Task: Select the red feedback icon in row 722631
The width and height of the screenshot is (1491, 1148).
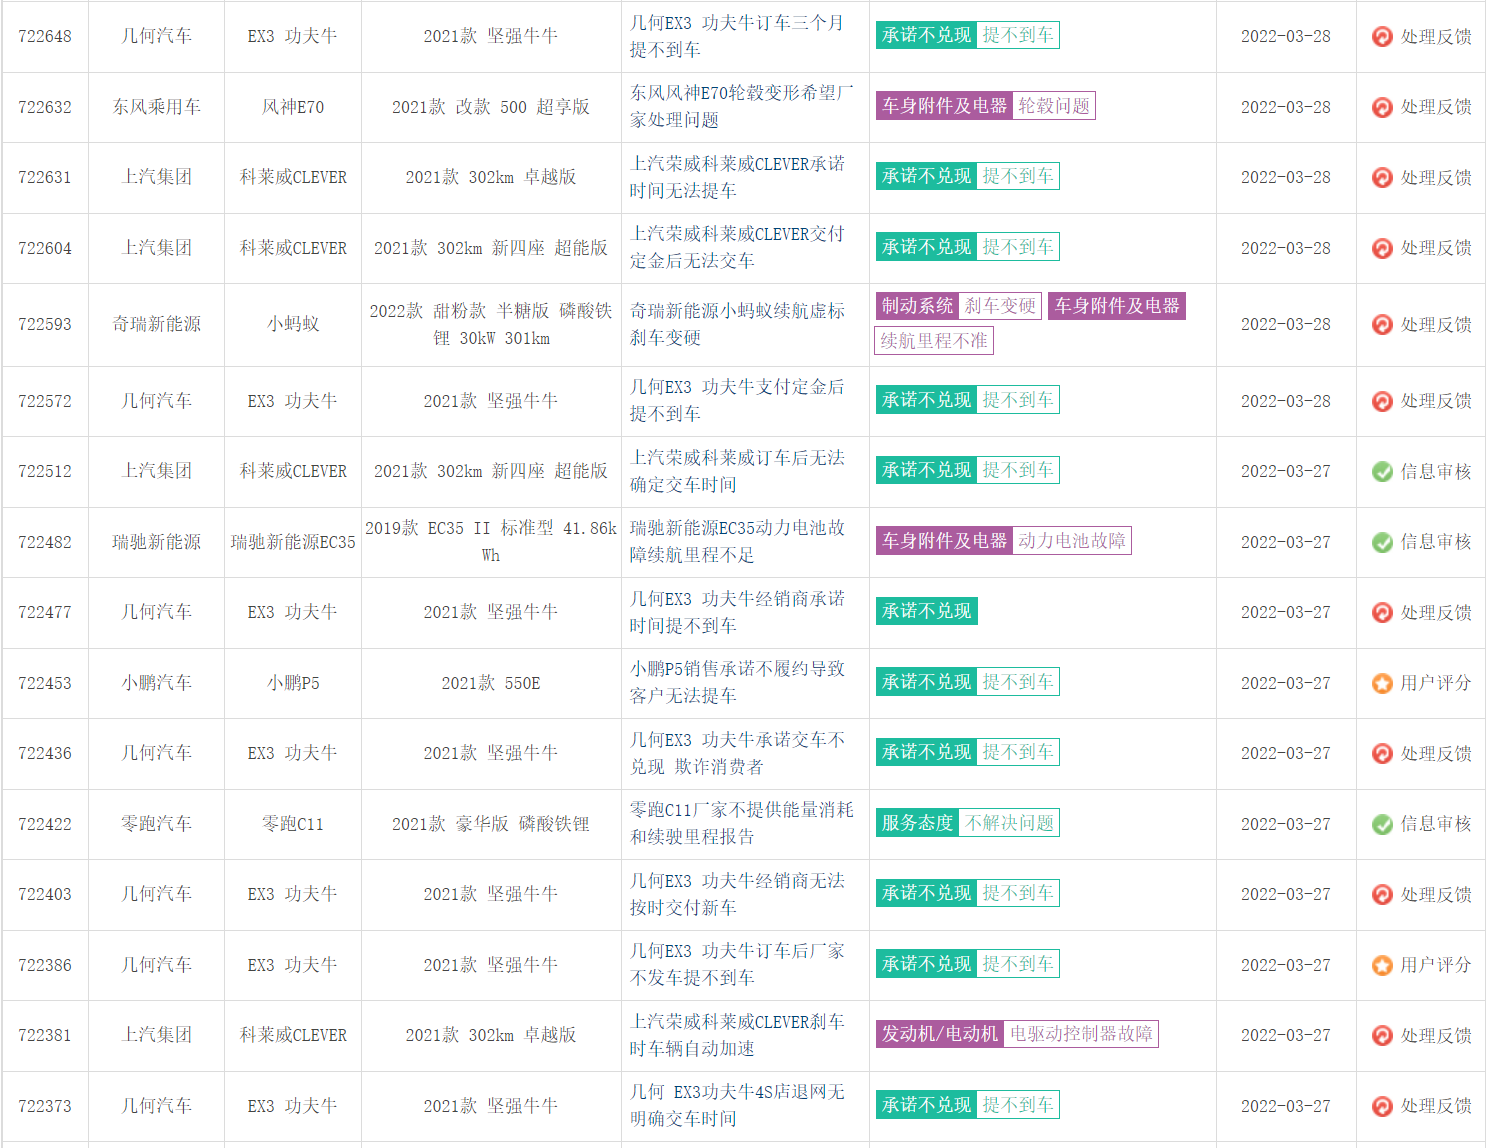Action: [1382, 177]
